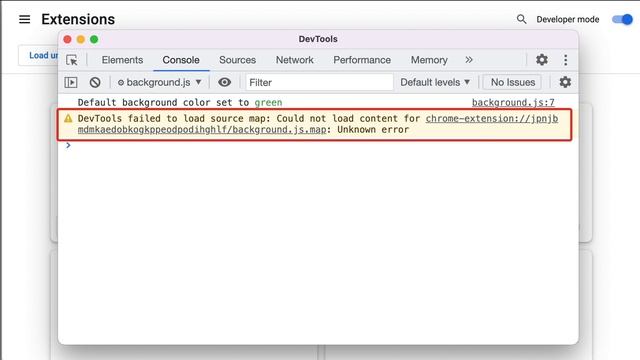Image resolution: width=640 pixels, height=360 pixels.
Task: Go to the Network tab
Action: pyautogui.click(x=294, y=60)
